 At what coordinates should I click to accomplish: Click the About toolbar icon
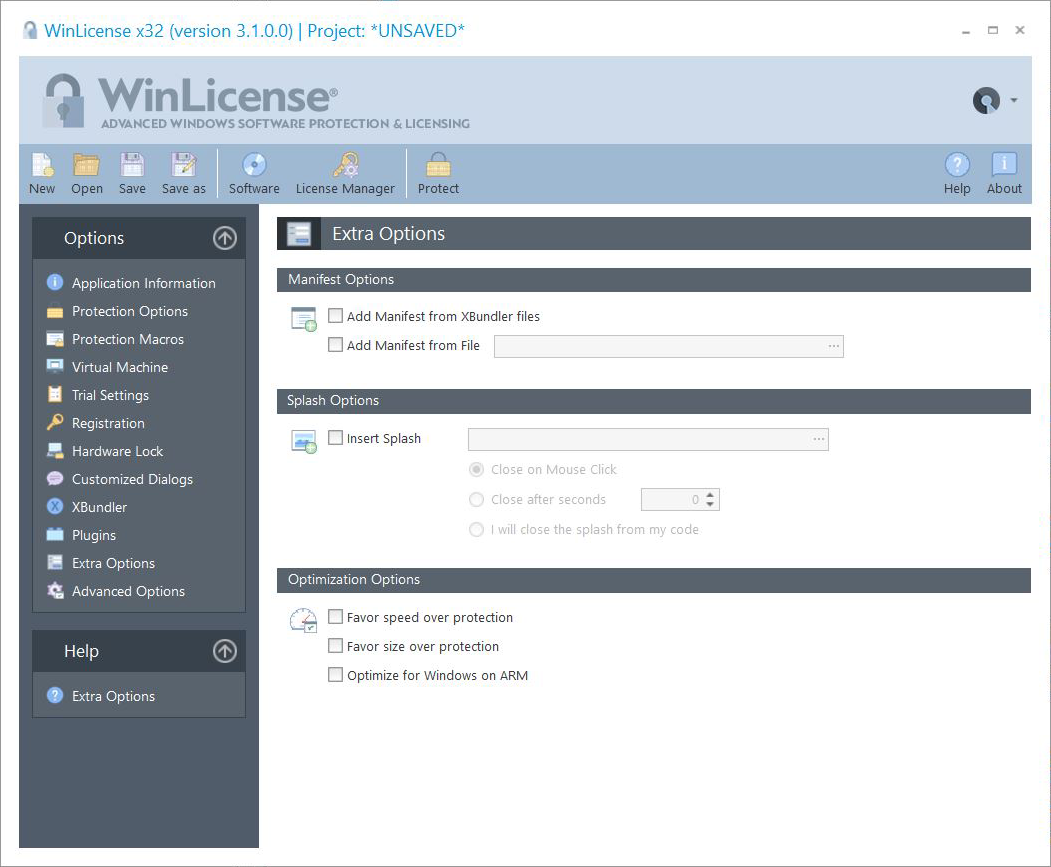tap(1003, 165)
